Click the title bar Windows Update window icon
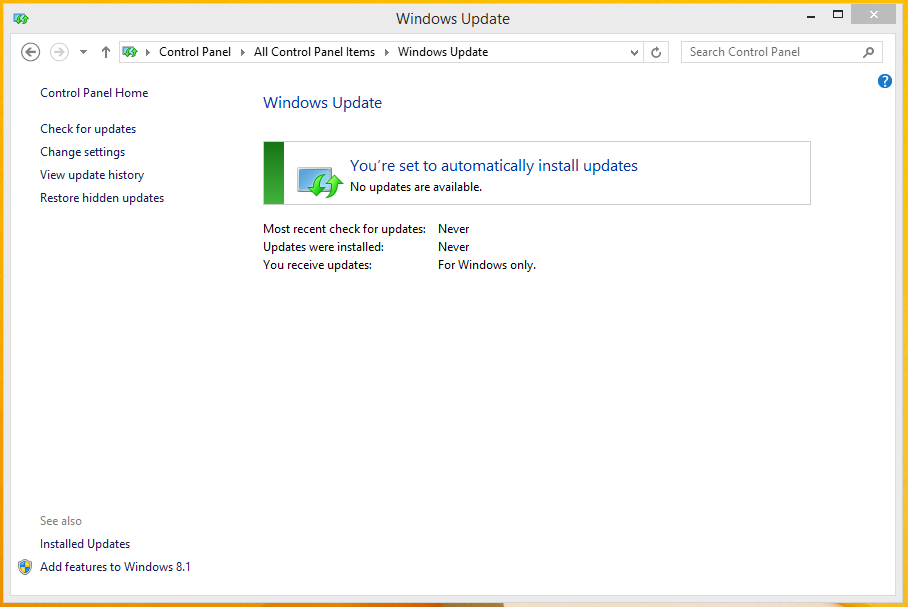 21,19
